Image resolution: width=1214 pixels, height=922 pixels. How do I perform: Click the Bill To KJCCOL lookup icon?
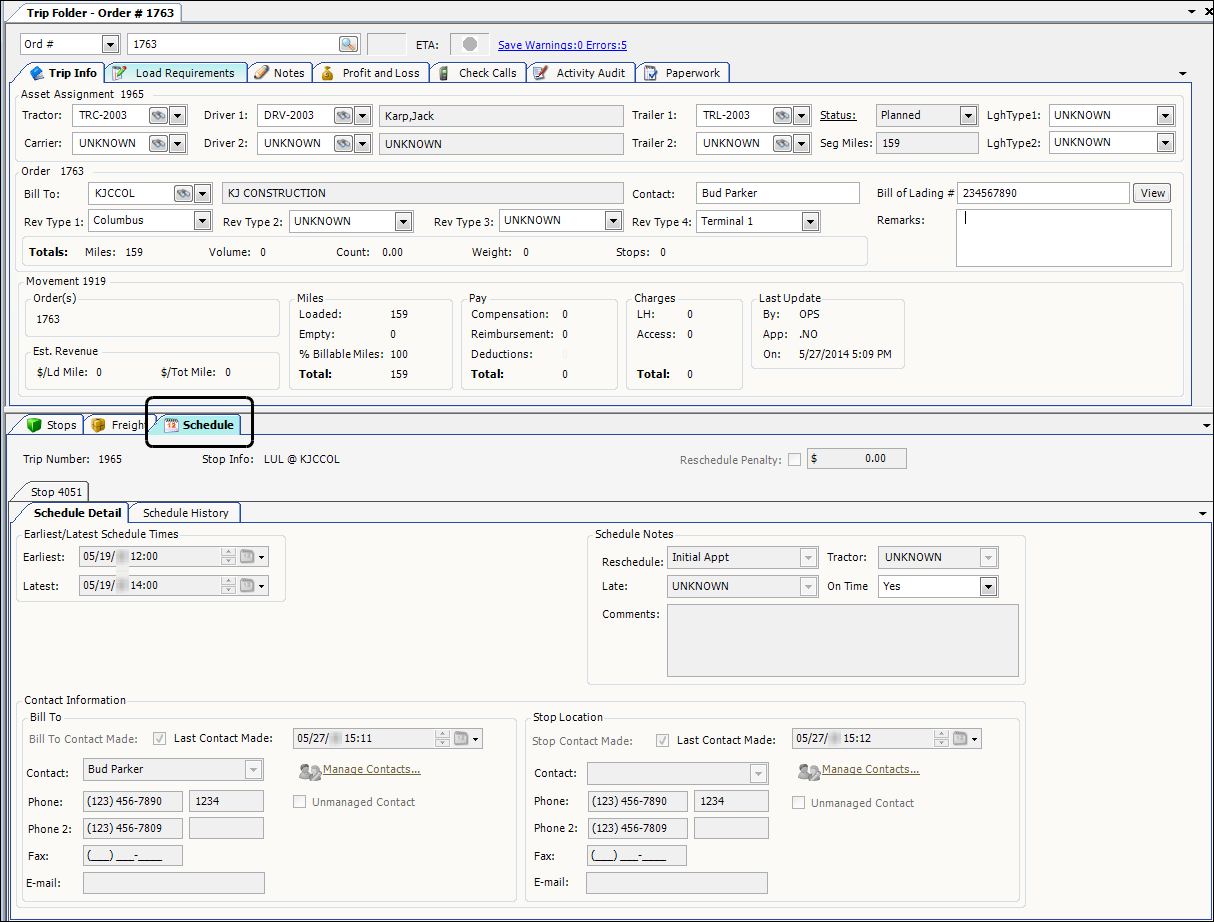pyautogui.click(x=182, y=193)
